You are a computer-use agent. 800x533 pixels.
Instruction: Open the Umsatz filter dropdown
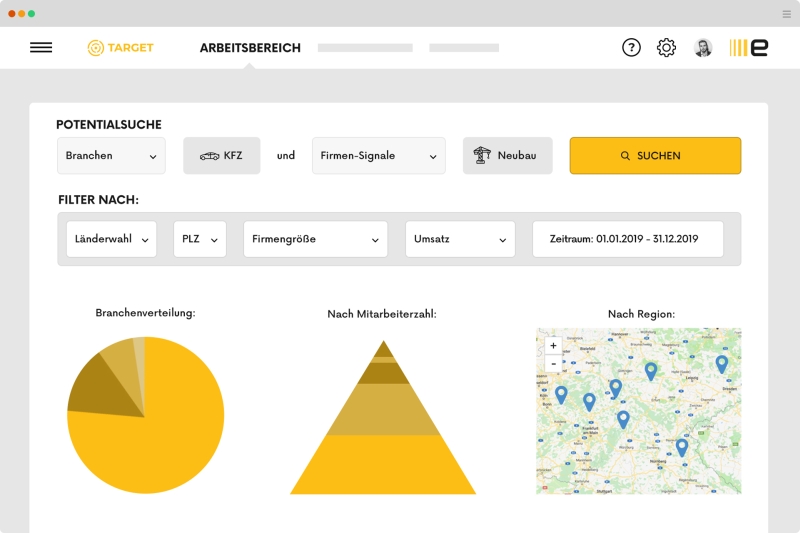[x=460, y=240]
